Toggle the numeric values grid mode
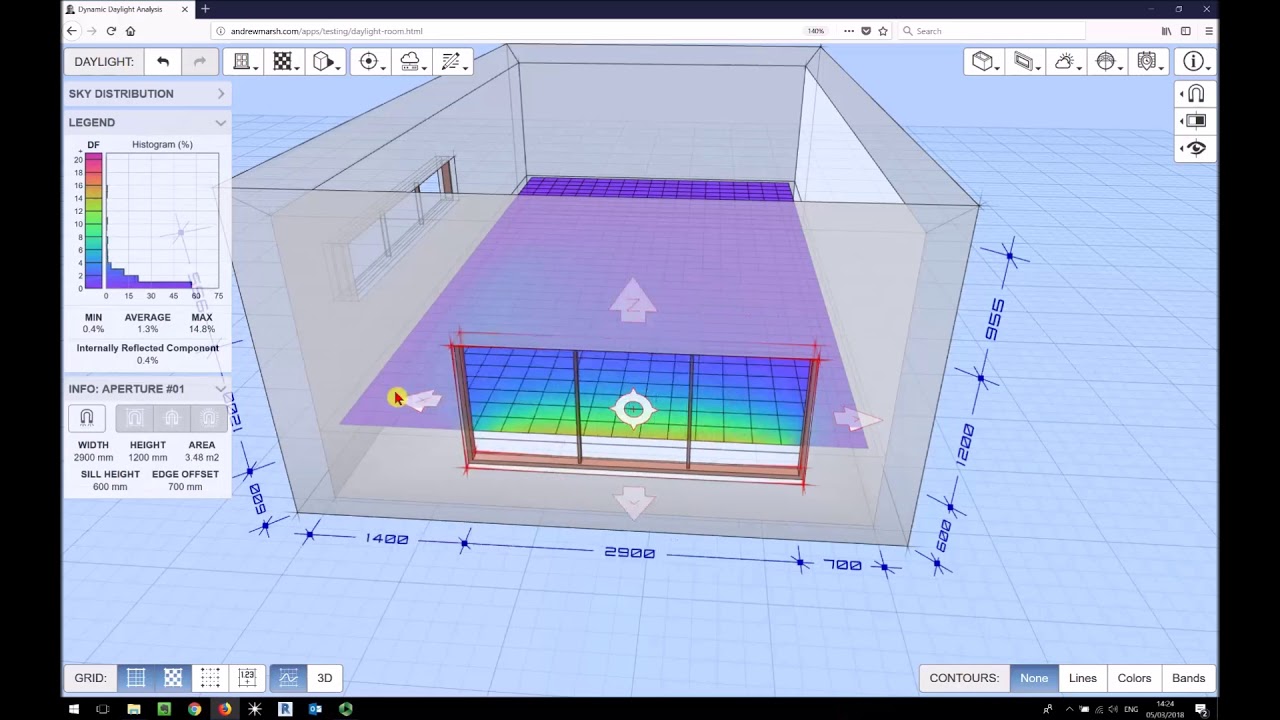Screen dimensions: 1280x720 pos(247,678)
